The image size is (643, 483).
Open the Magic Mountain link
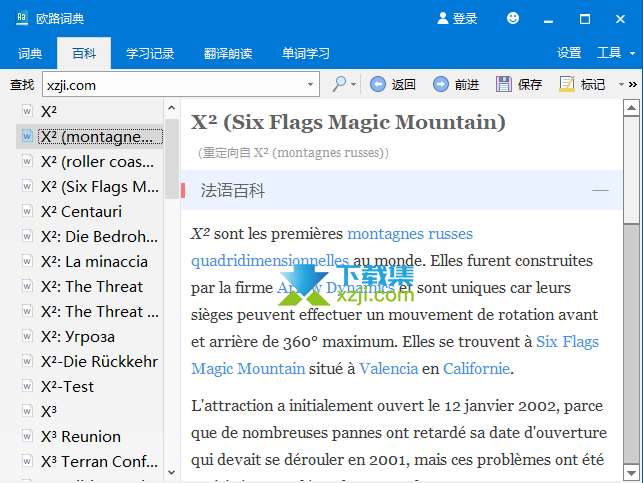(x=248, y=369)
